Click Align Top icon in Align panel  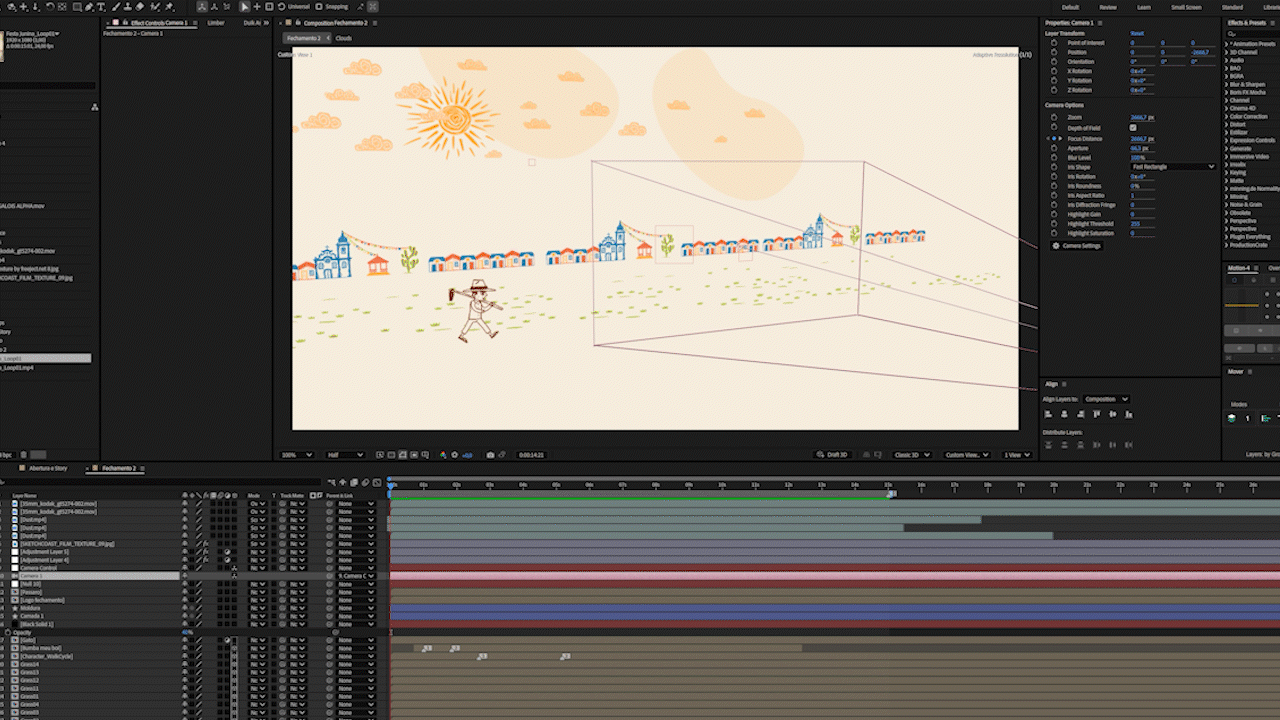point(1097,414)
